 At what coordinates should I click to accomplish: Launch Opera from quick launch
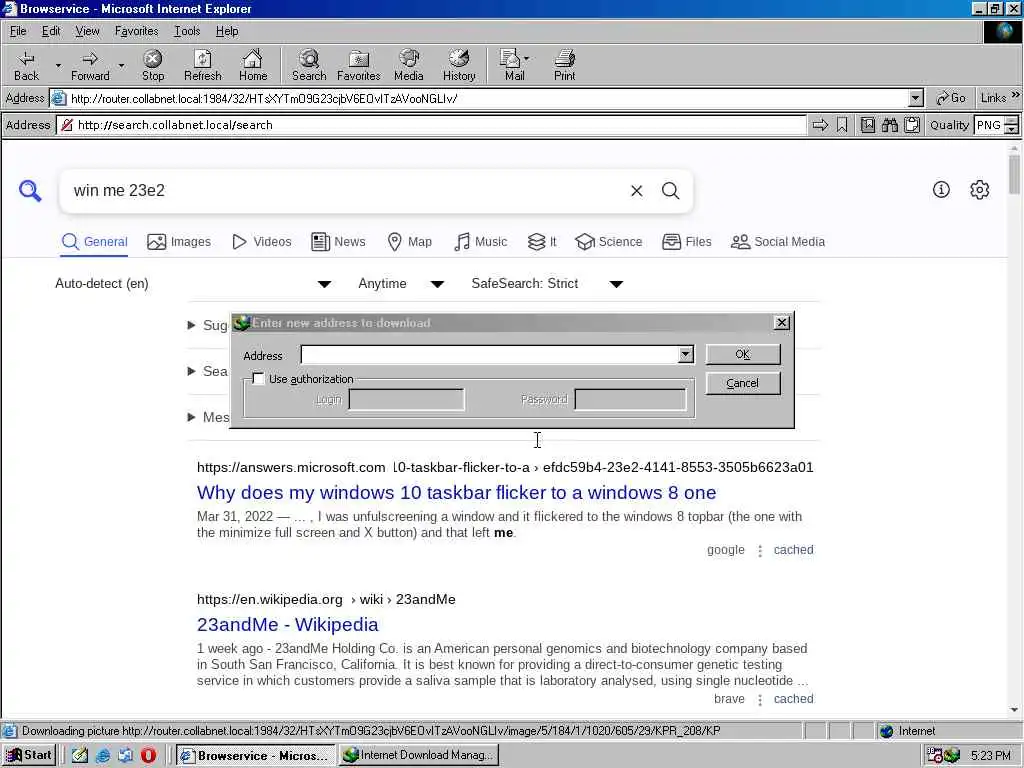pos(148,755)
